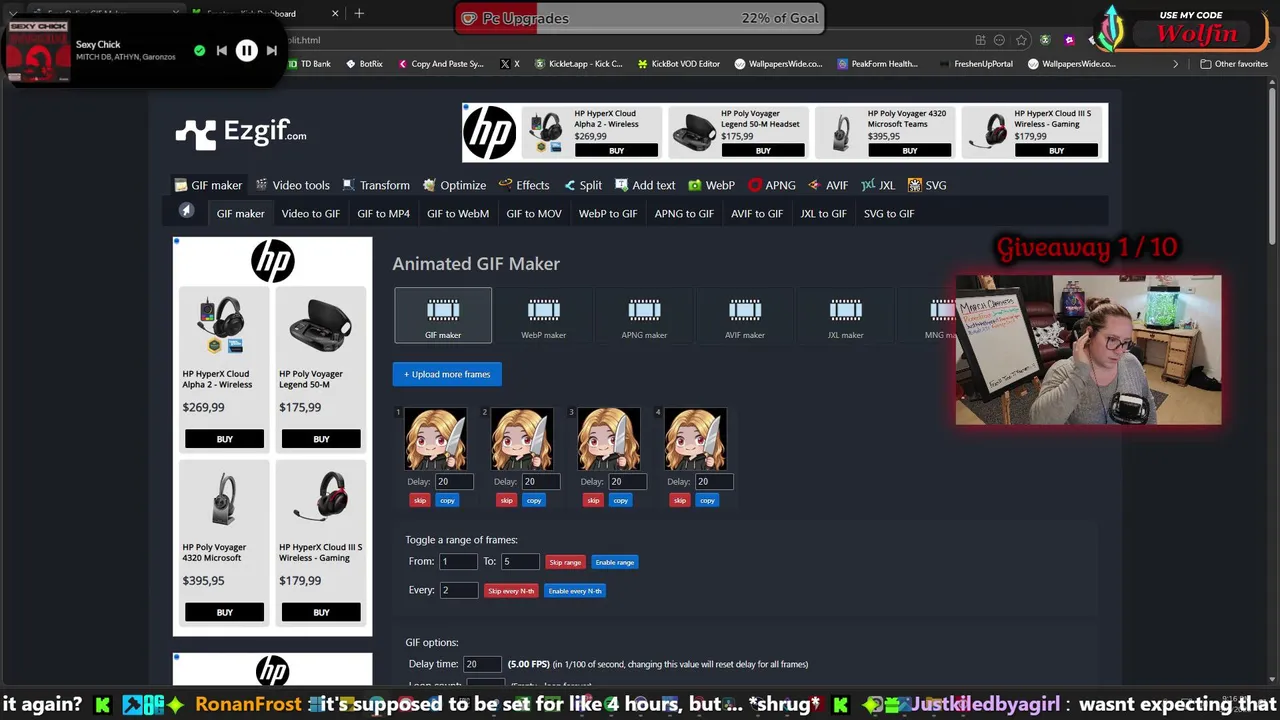Click the round icon left of submenu
1280x720 pixels.
tap(186, 210)
